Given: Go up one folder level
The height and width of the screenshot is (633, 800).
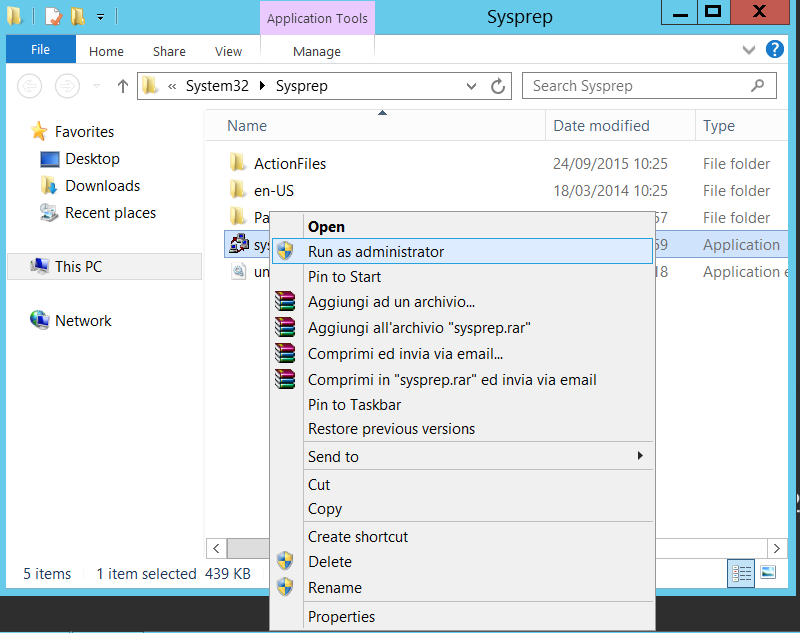Looking at the screenshot, I should click(x=122, y=86).
